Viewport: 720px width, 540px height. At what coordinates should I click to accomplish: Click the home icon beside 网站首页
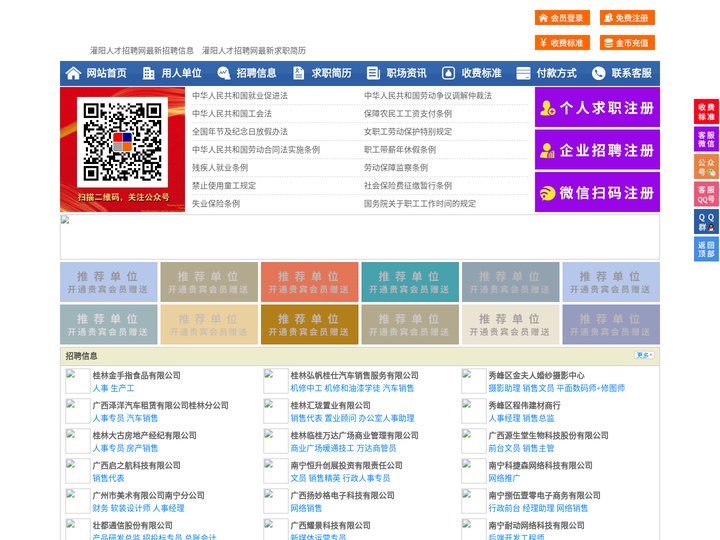(x=73, y=73)
